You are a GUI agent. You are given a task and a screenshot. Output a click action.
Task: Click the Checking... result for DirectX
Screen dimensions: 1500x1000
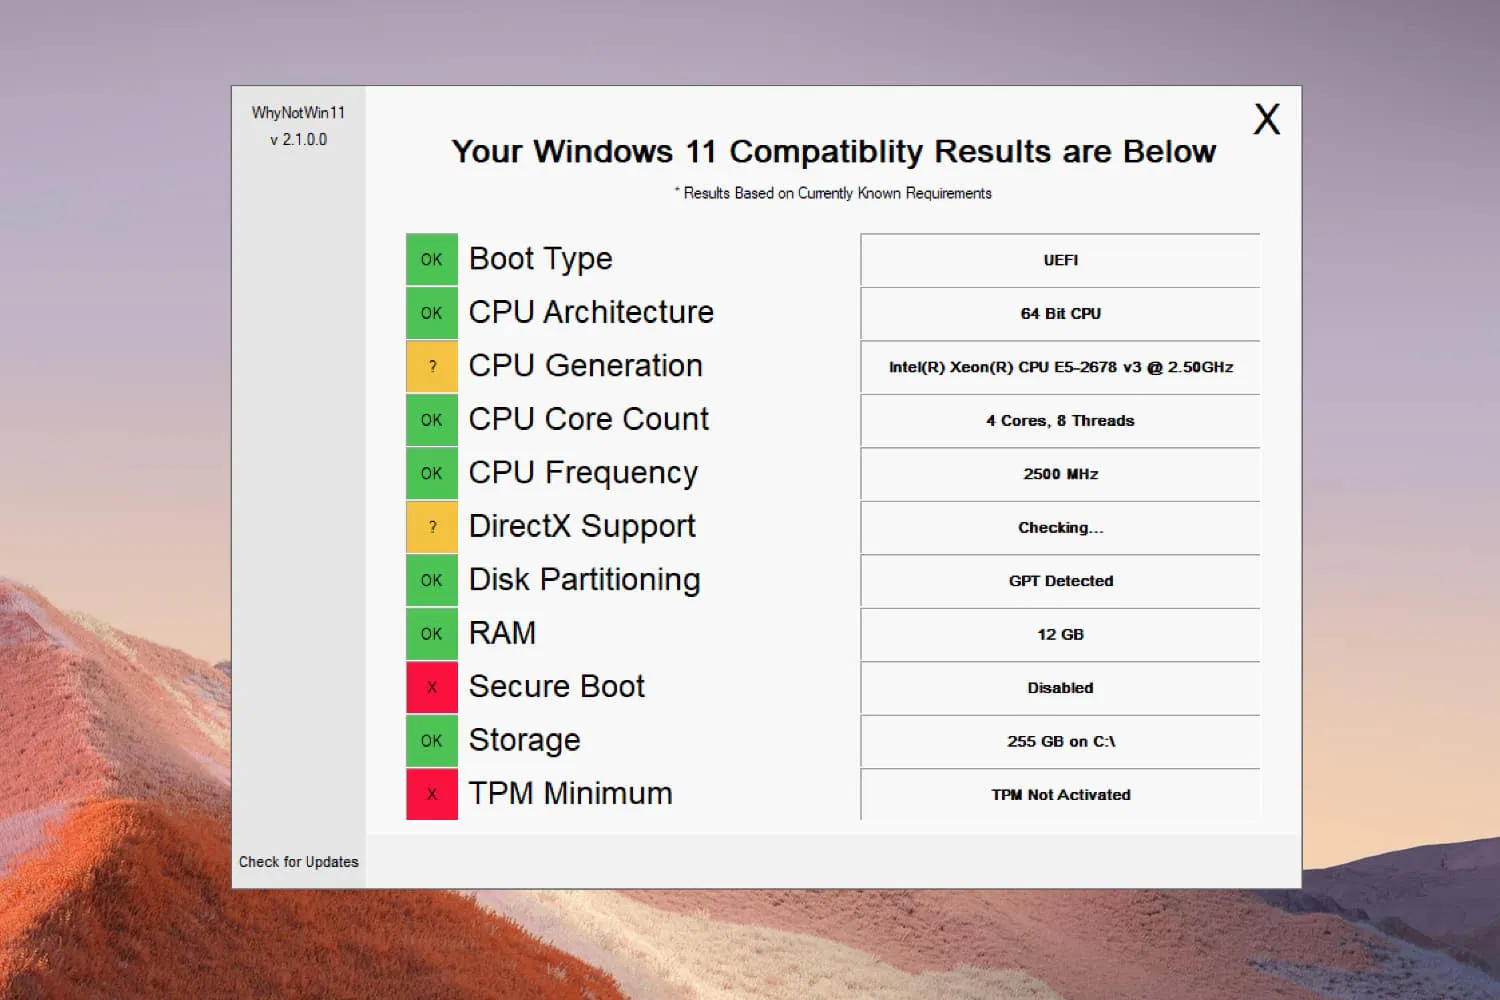coord(1061,528)
